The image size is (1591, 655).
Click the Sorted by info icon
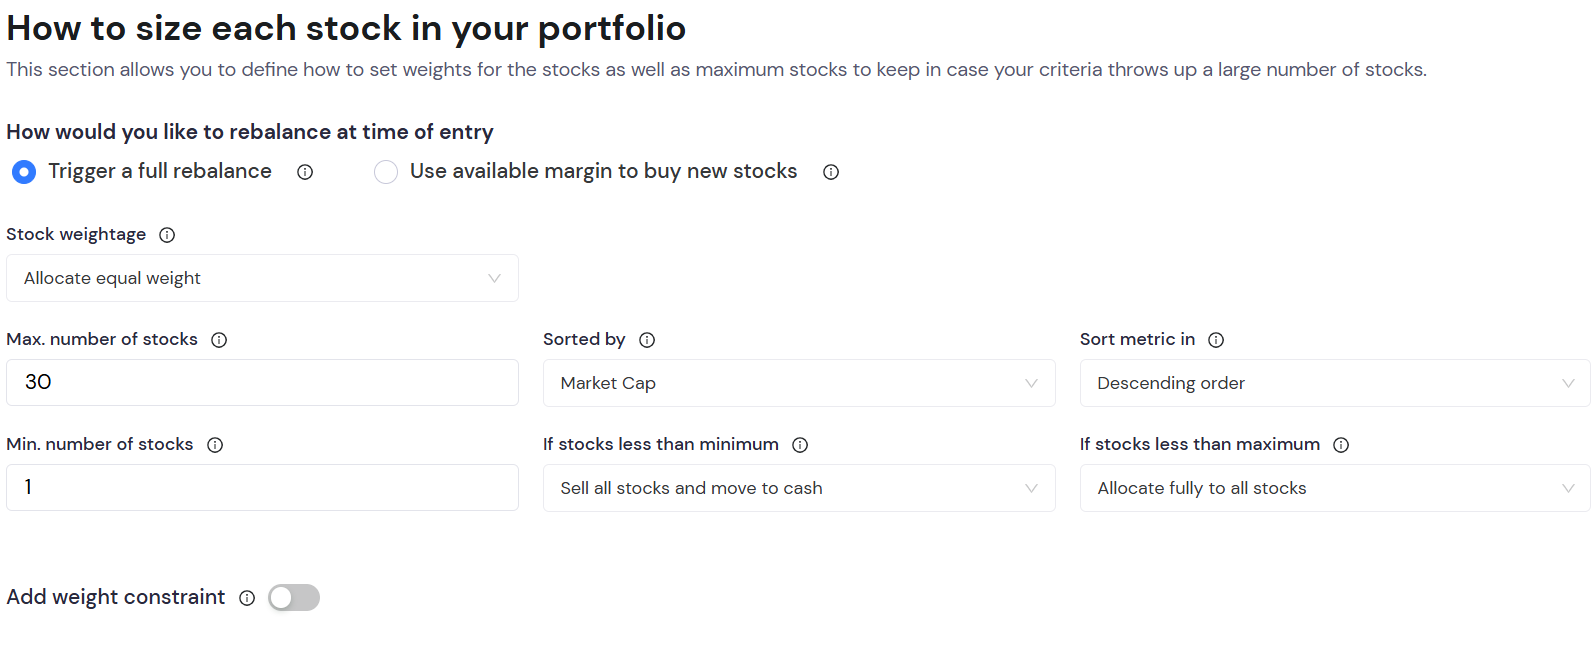[647, 340]
